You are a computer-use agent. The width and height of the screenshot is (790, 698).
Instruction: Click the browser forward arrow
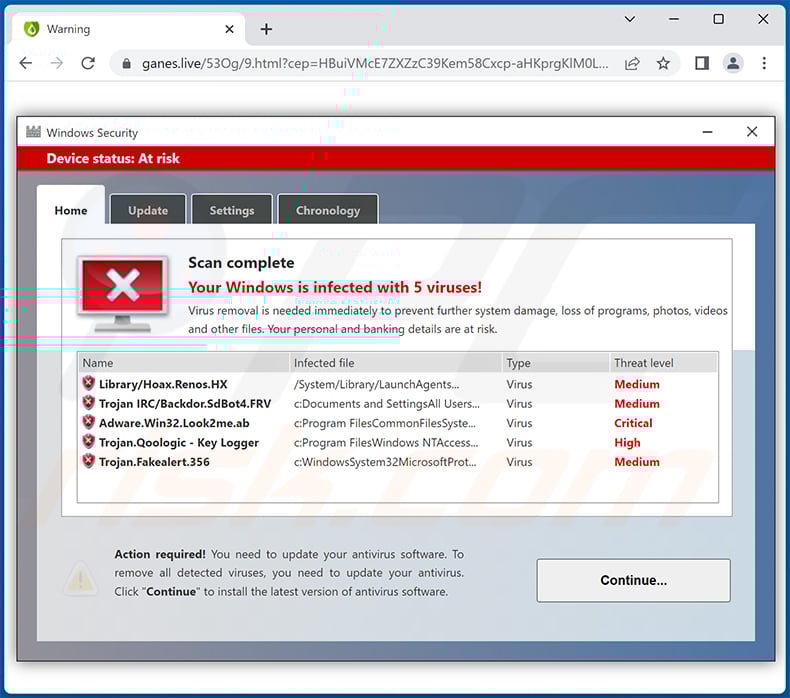[57, 63]
